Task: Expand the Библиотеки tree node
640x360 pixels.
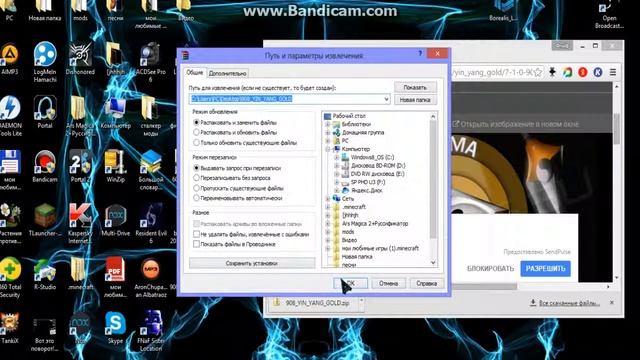Action: click(x=328, y=124)
